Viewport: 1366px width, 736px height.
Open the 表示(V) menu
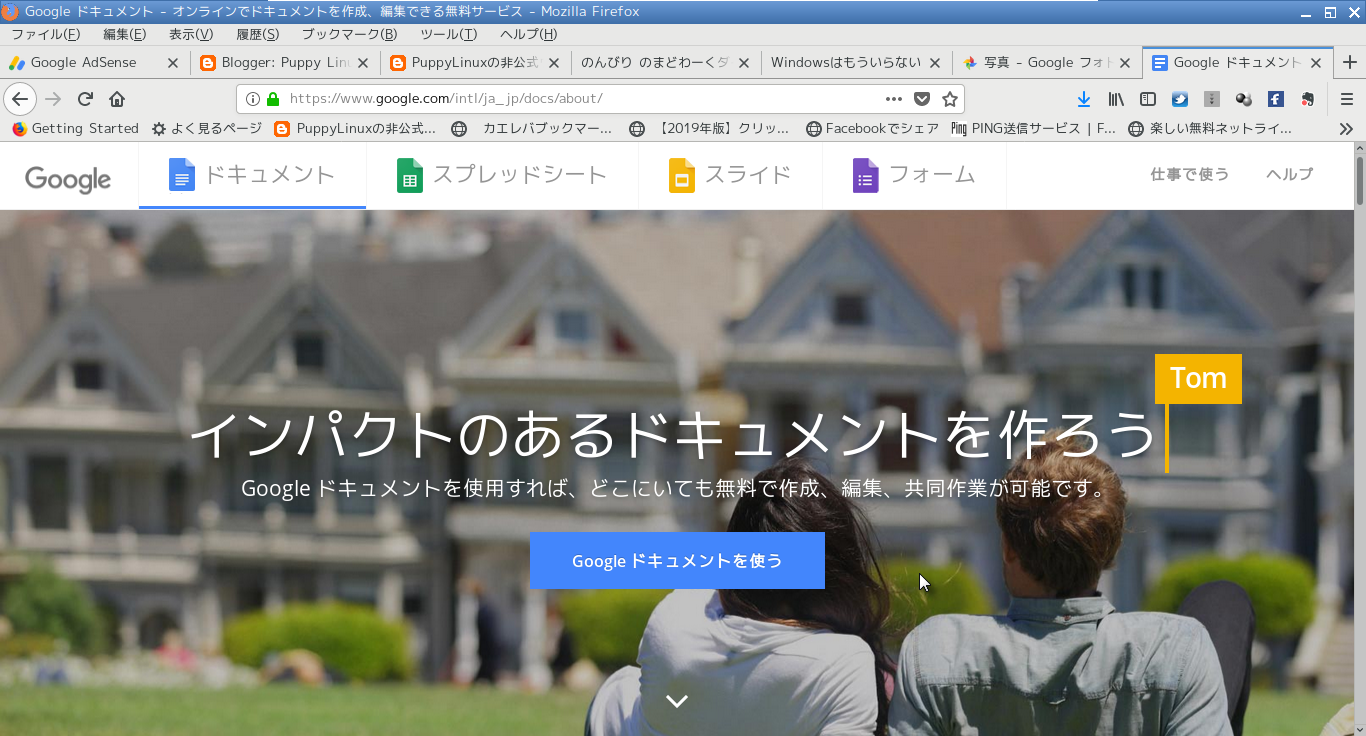point(191,34)
